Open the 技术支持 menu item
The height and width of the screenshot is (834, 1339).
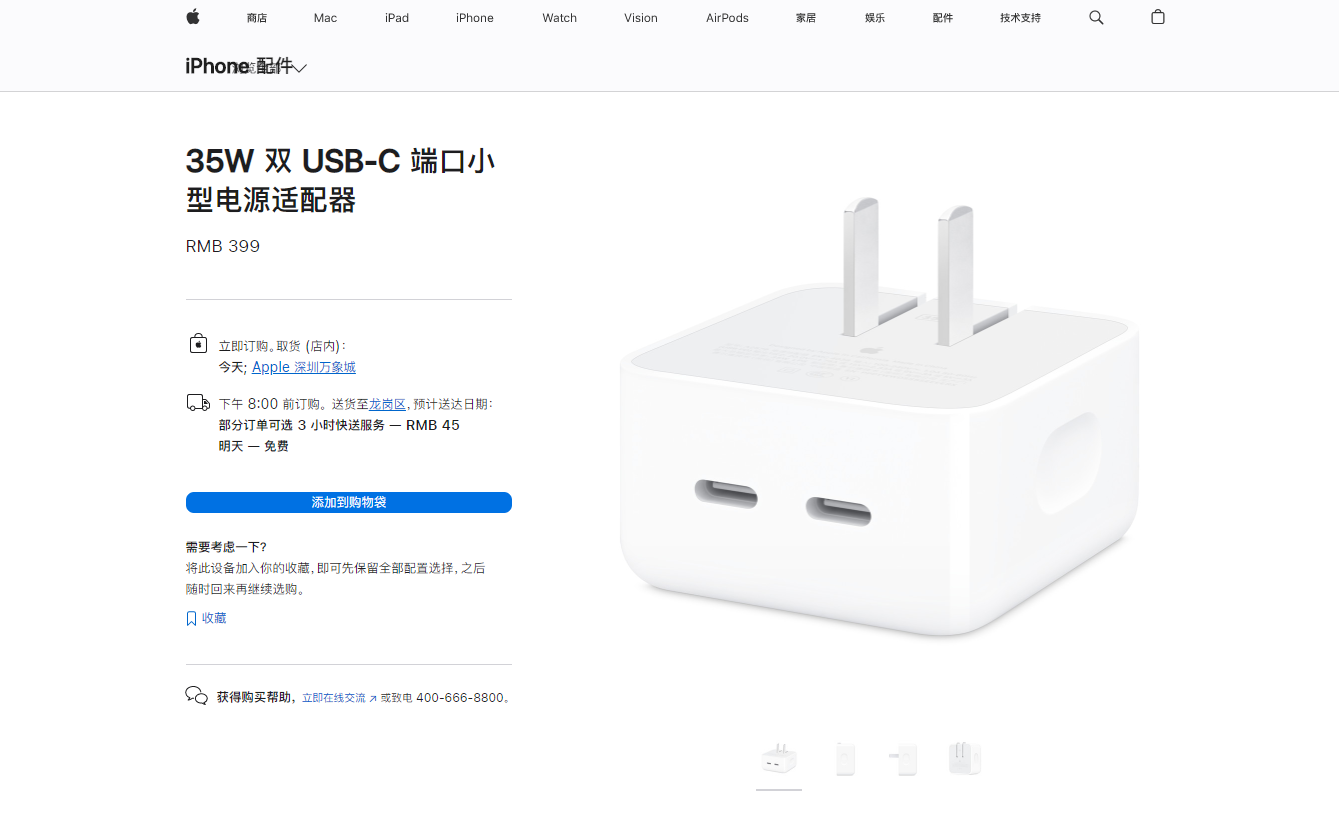(1020, 18)
